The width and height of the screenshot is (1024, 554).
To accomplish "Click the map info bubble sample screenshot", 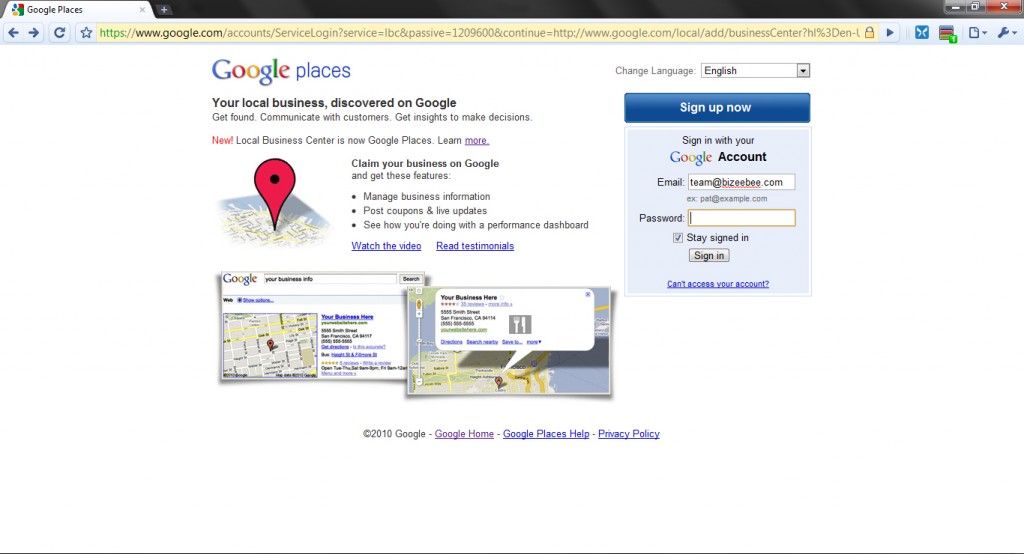I will point(509,340).
